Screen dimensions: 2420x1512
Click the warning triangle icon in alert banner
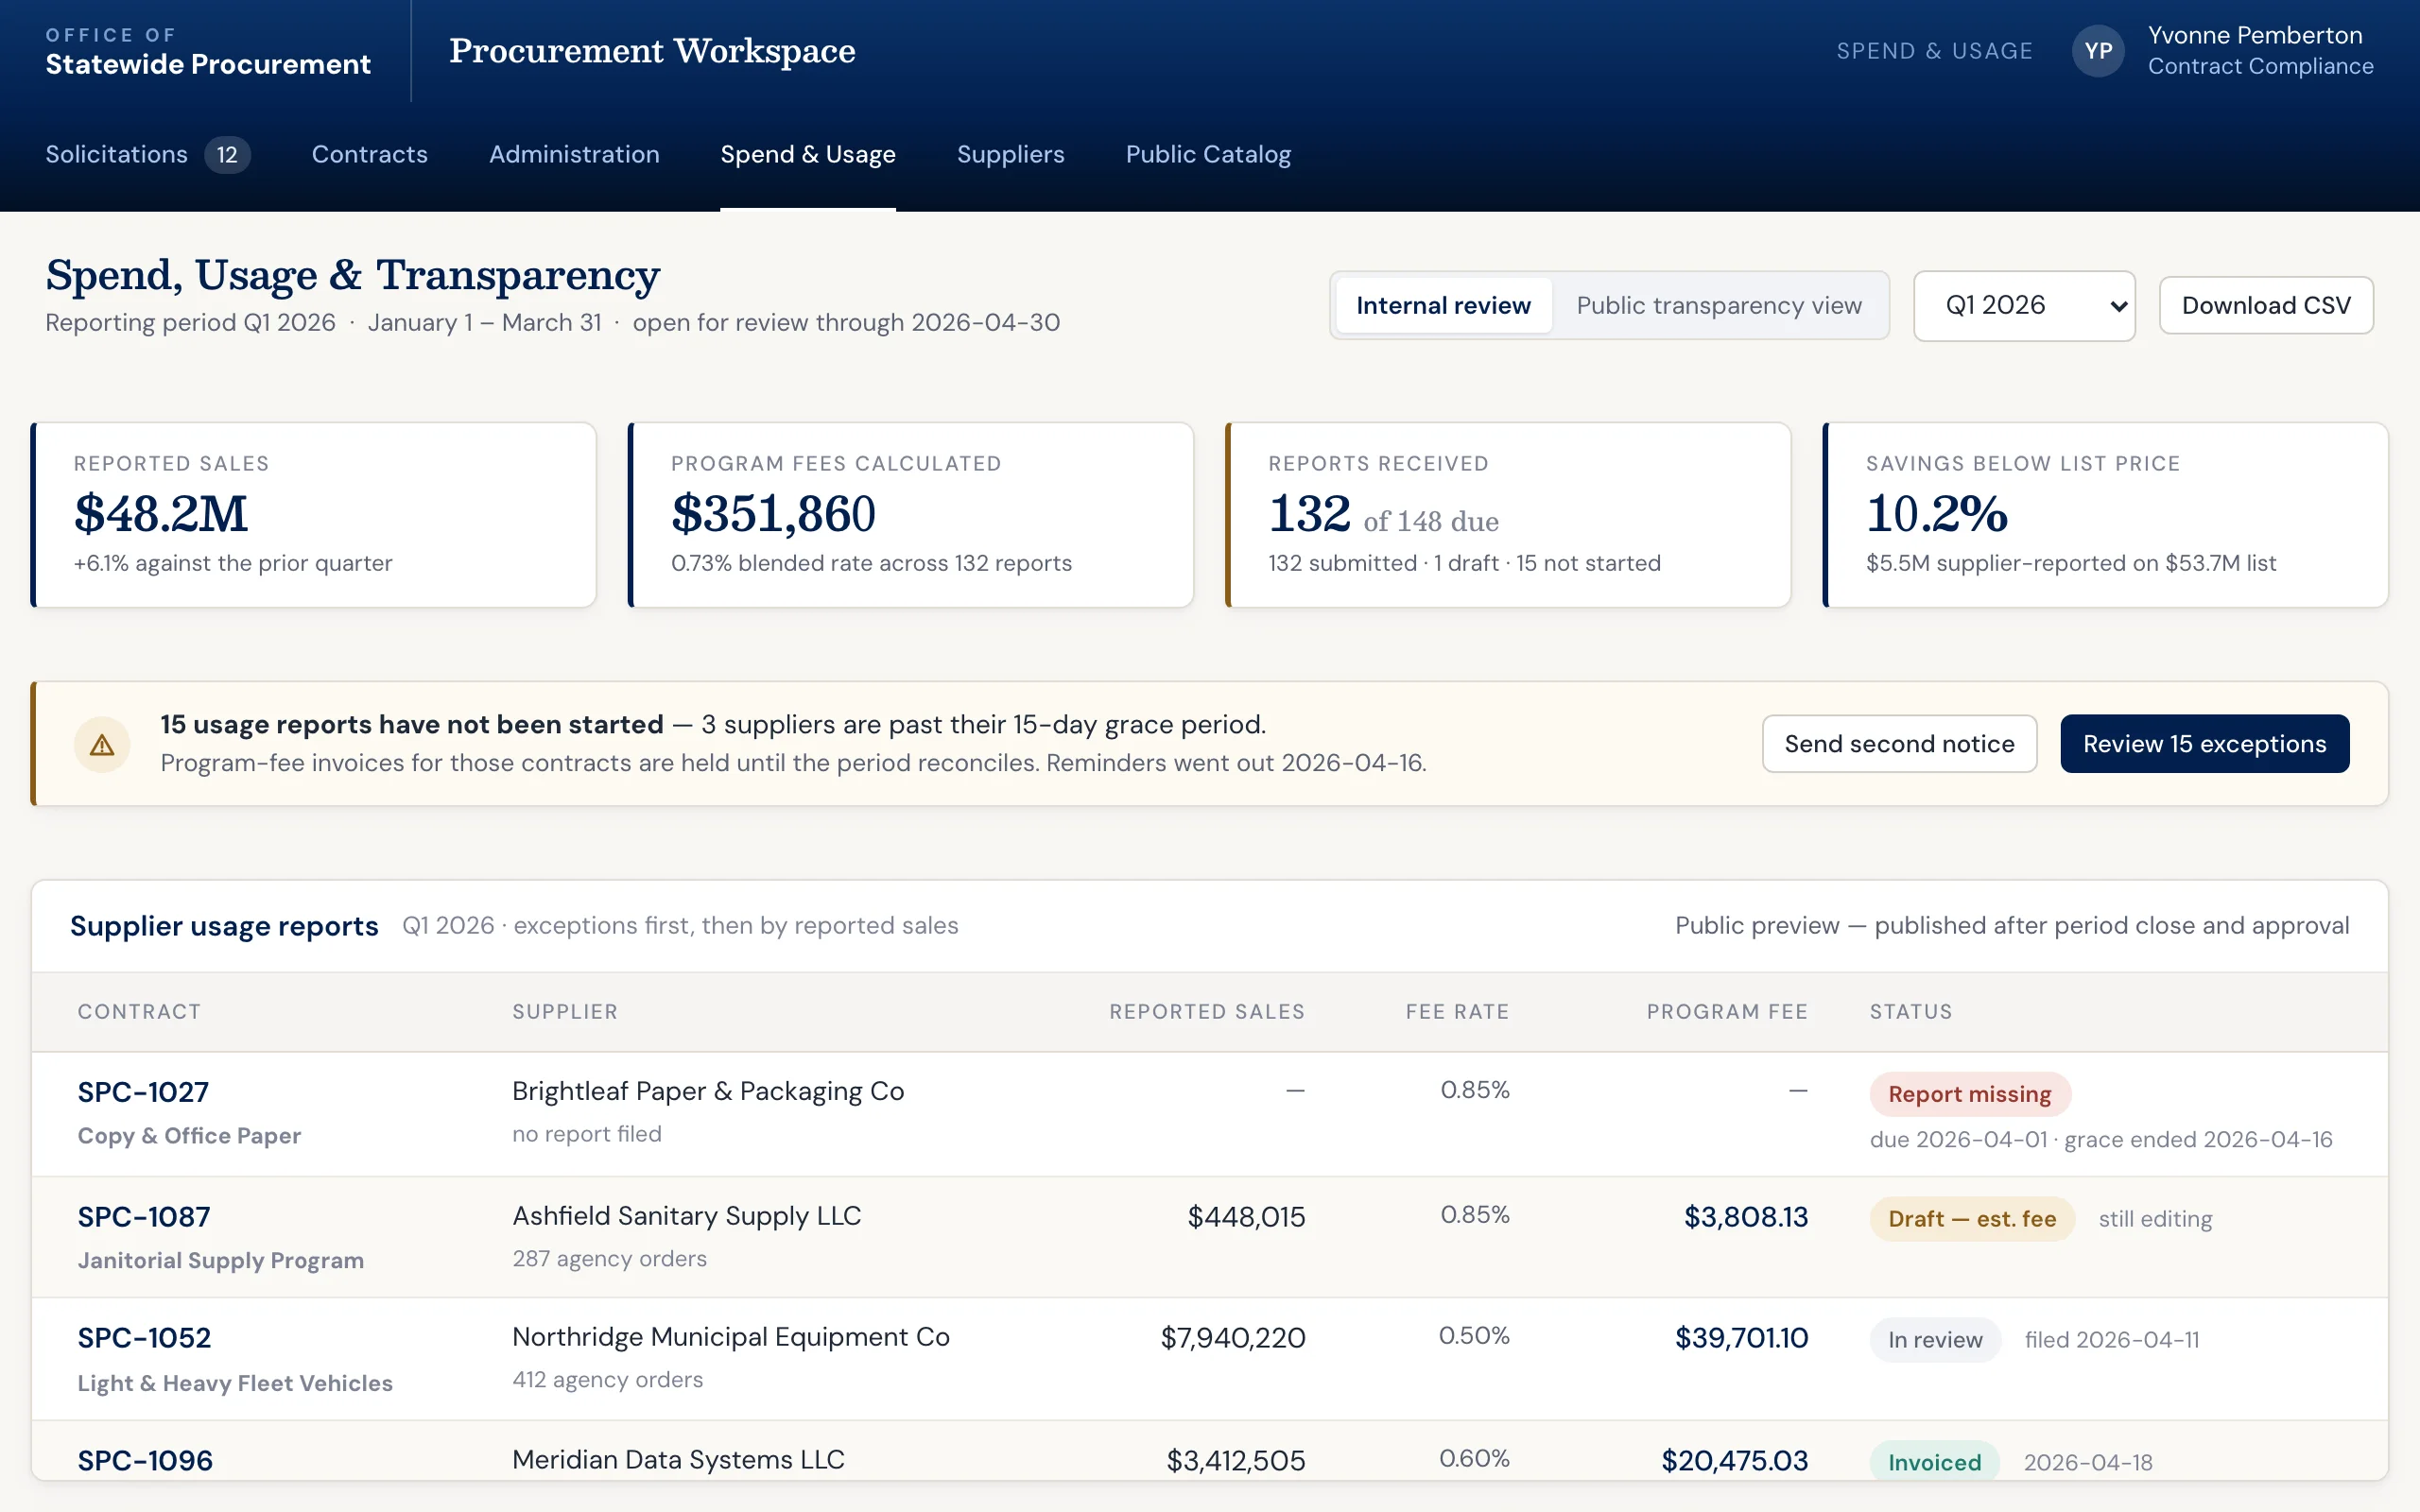tap(102, 745)
